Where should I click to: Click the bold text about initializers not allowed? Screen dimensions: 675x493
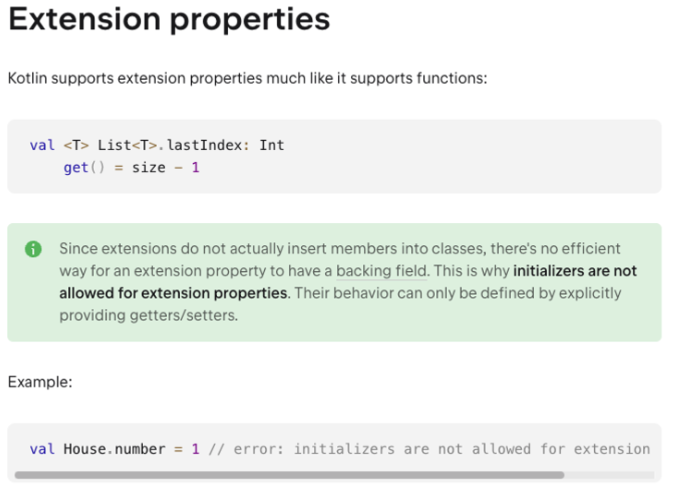[x=348, y=282]
